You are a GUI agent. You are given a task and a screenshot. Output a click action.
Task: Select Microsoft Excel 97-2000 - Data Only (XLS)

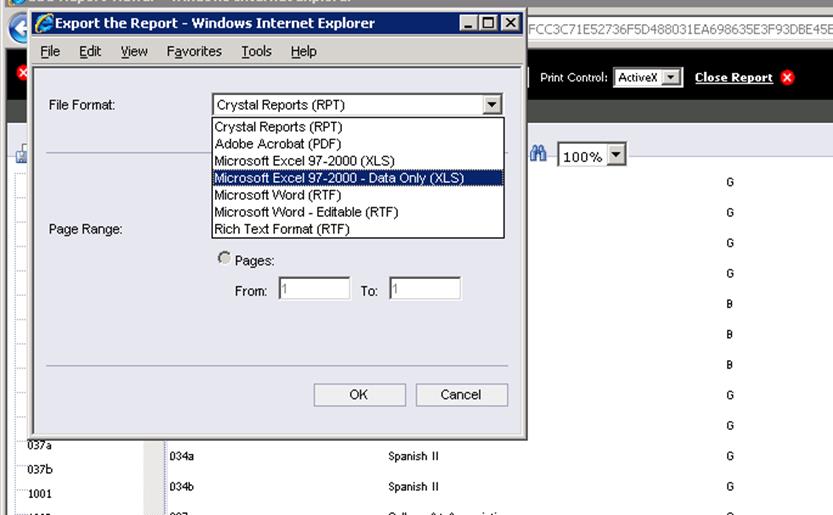point(339,178)
